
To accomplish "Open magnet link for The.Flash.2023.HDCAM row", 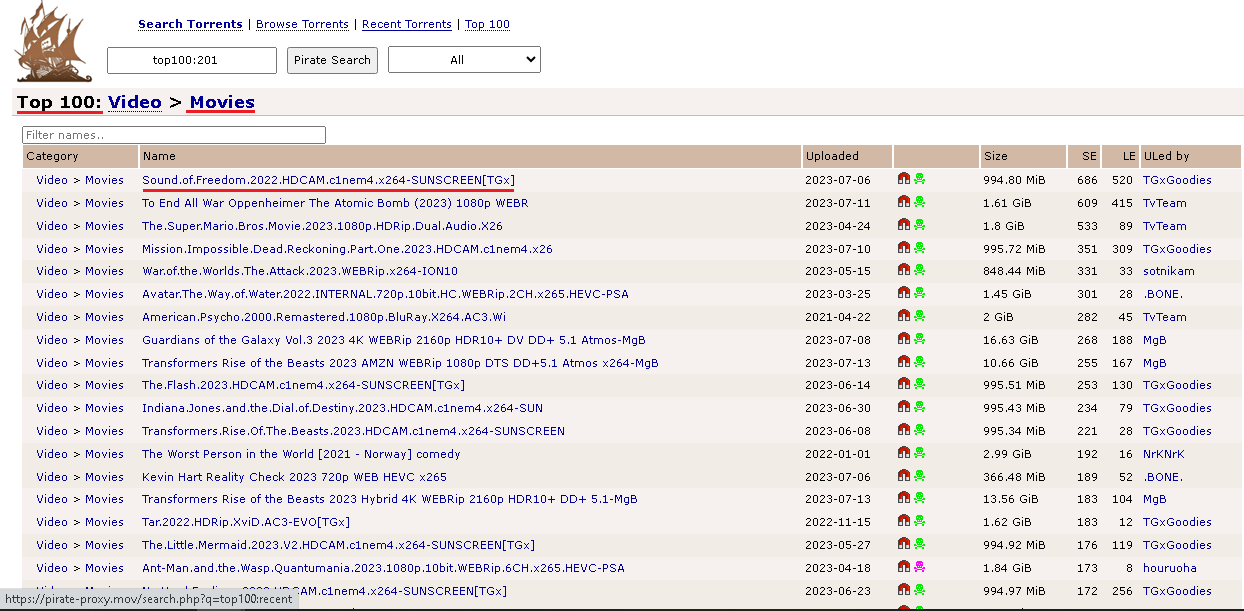I will coord(904,384).
